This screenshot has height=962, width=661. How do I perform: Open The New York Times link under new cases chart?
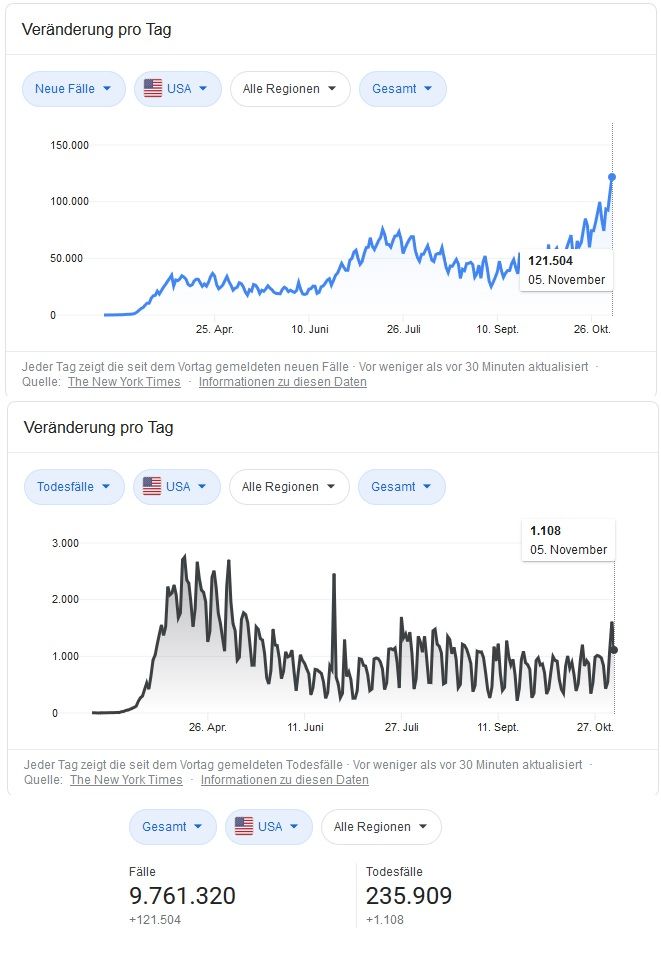tap(124, 382)
